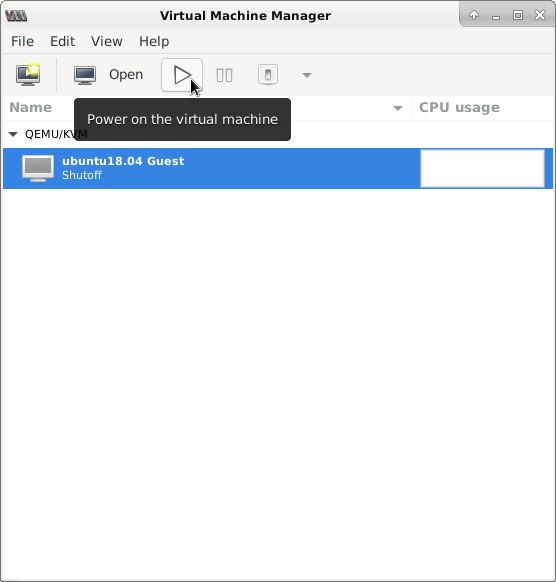Image resolution: width=556 pixels, height=582 pixels.
Task: Click the ubuntu18.04 Guest monitor icon
Action: [37, 168]
